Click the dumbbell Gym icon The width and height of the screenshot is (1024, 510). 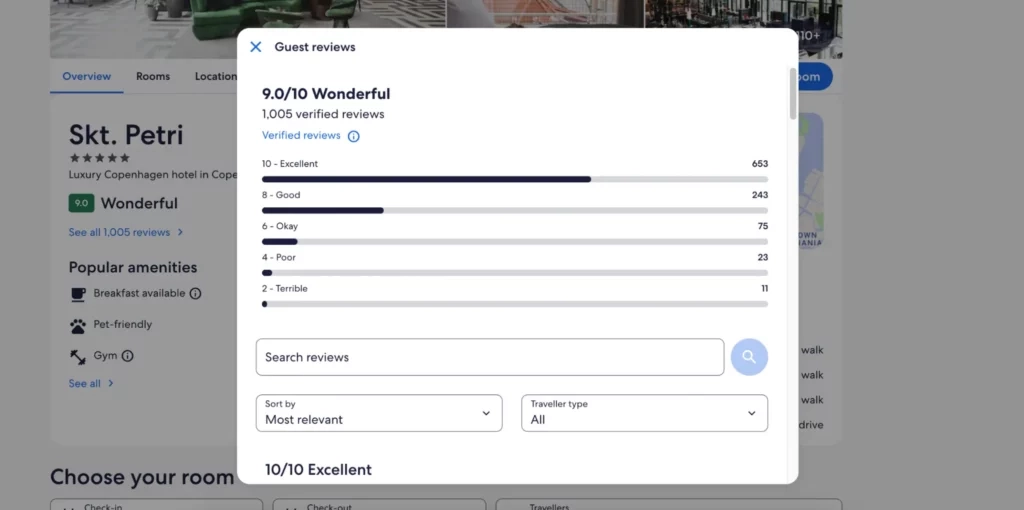(x=78, y=357)
